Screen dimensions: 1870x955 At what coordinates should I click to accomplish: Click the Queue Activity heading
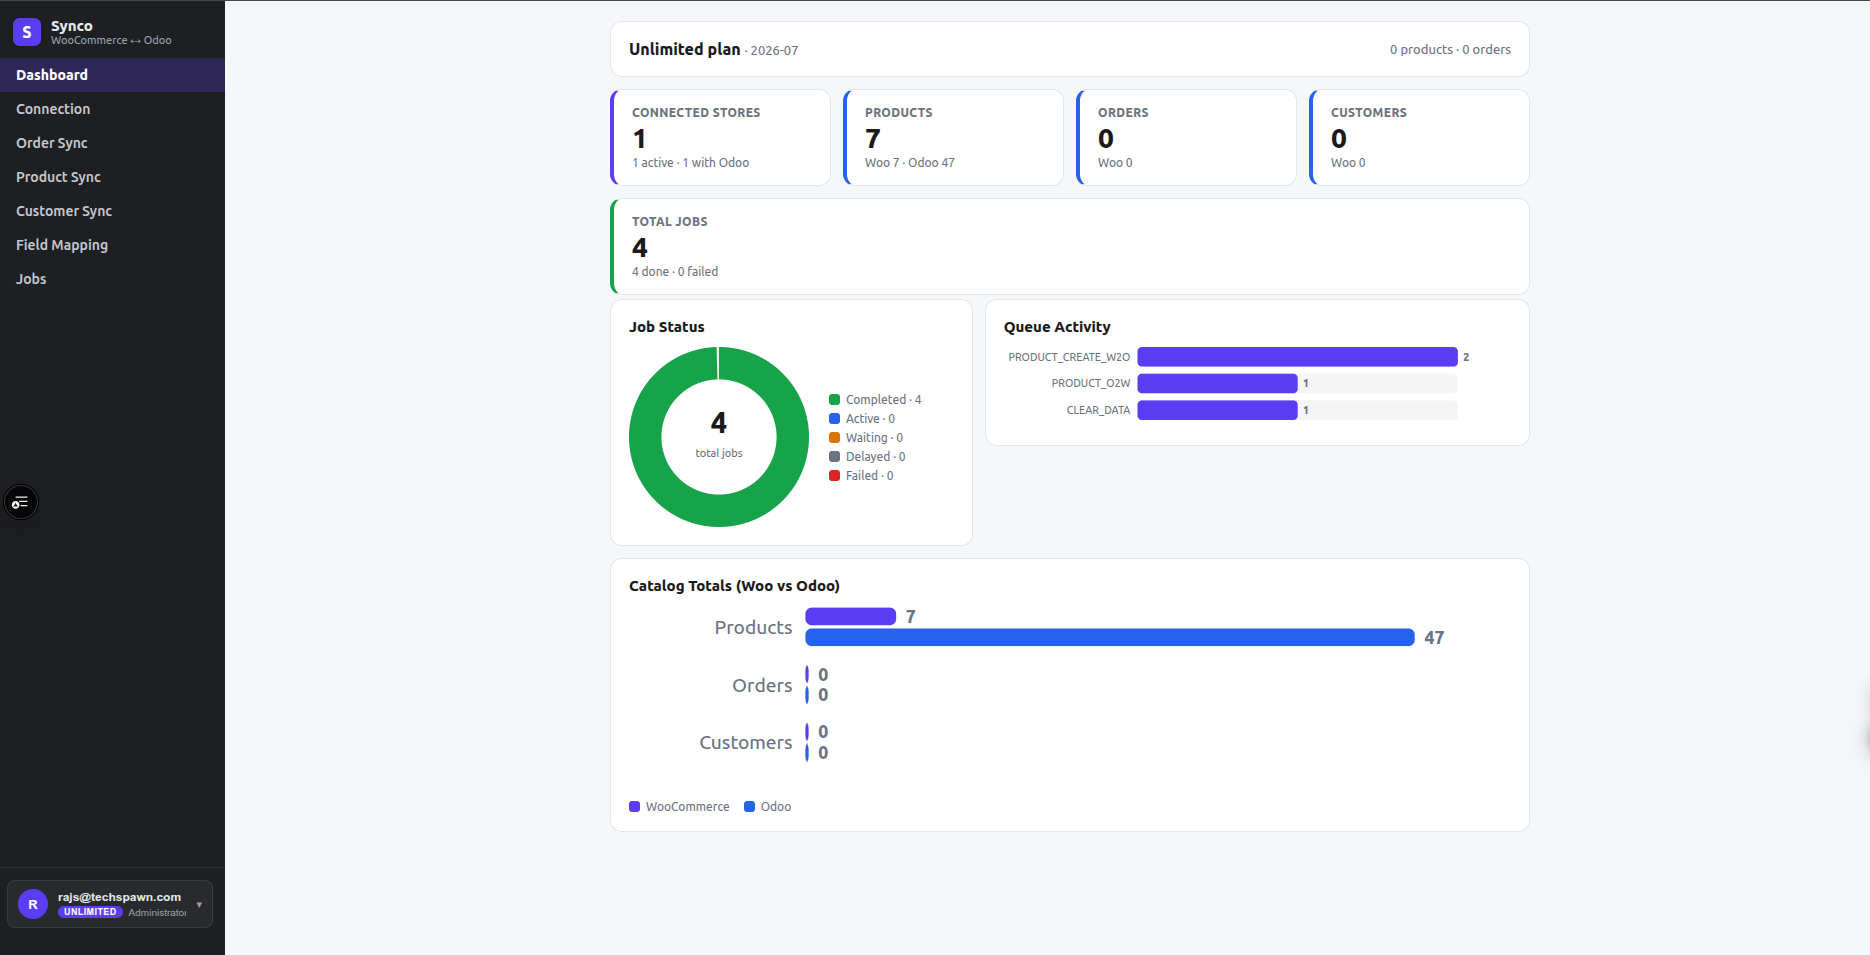point(1057,327)
